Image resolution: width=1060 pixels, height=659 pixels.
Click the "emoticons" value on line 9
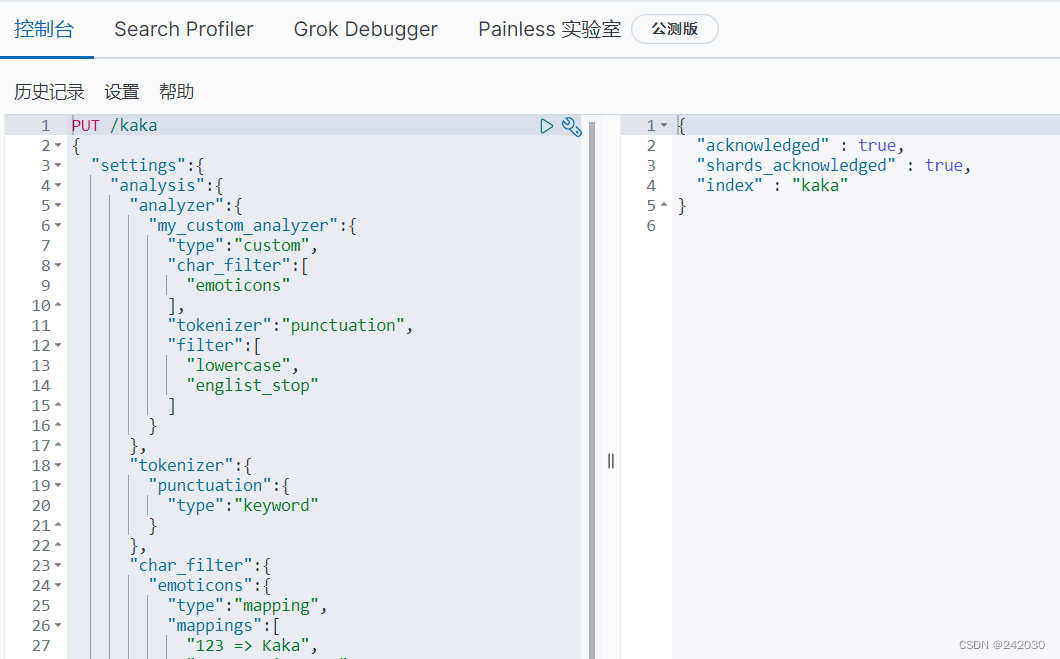(238, 285)
